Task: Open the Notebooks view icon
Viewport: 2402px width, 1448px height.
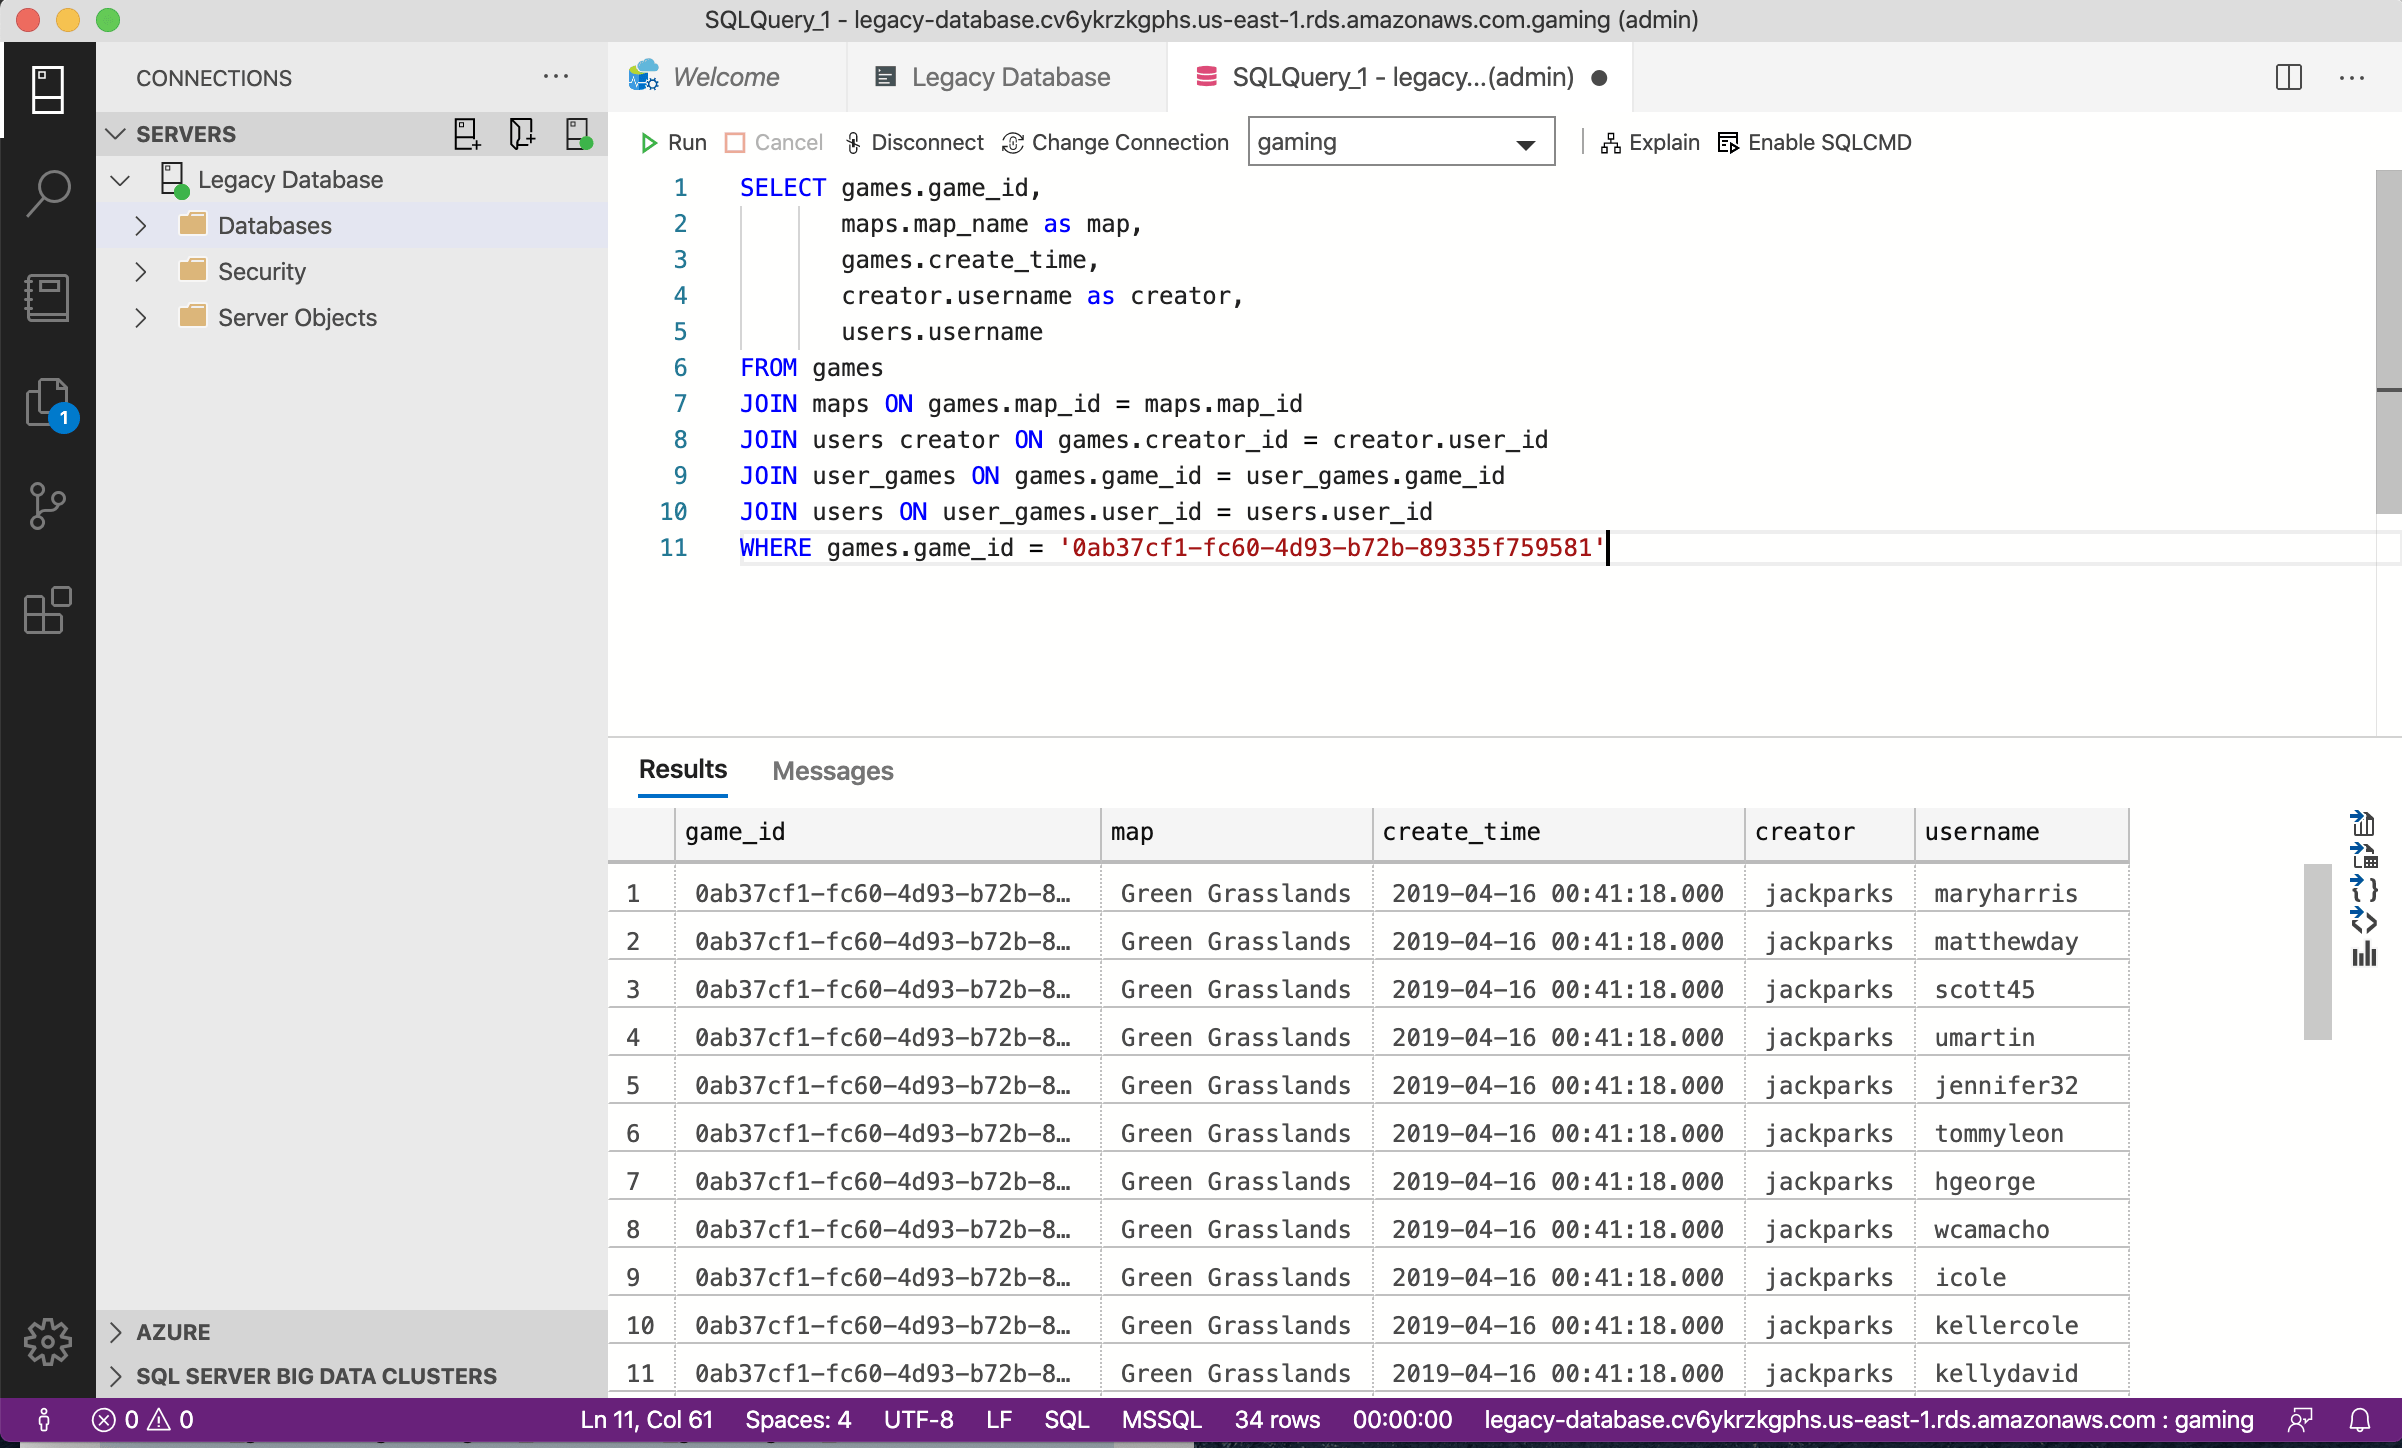Action: (48, 298)
